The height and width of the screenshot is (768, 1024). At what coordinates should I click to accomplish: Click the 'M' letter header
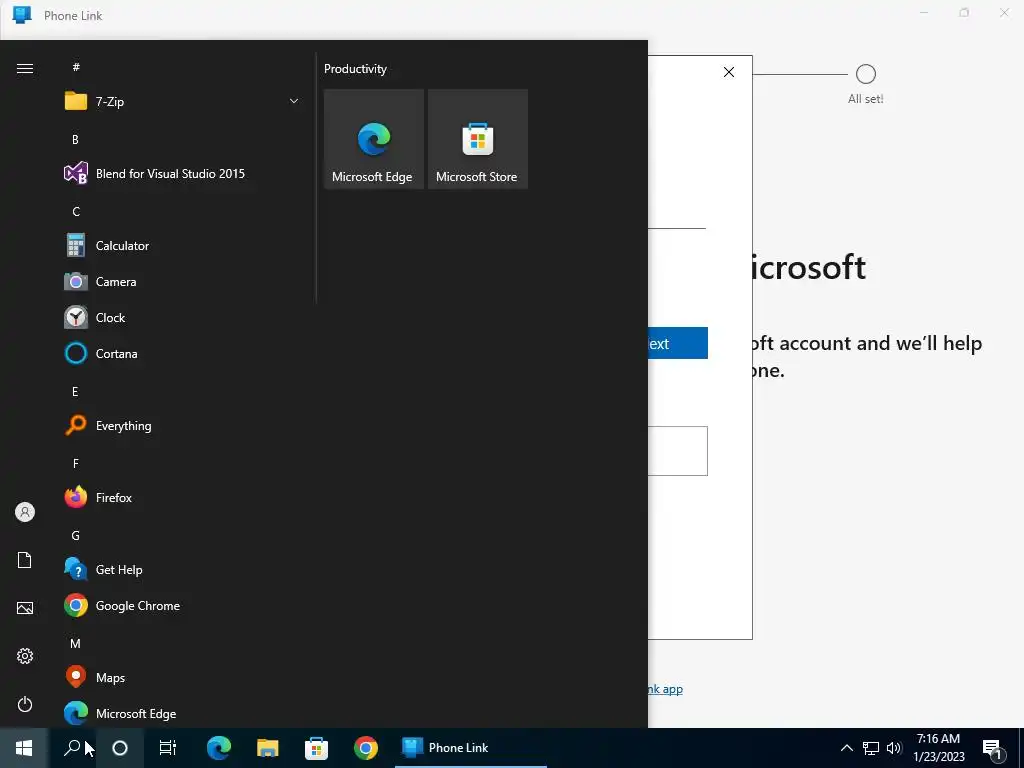76,644
